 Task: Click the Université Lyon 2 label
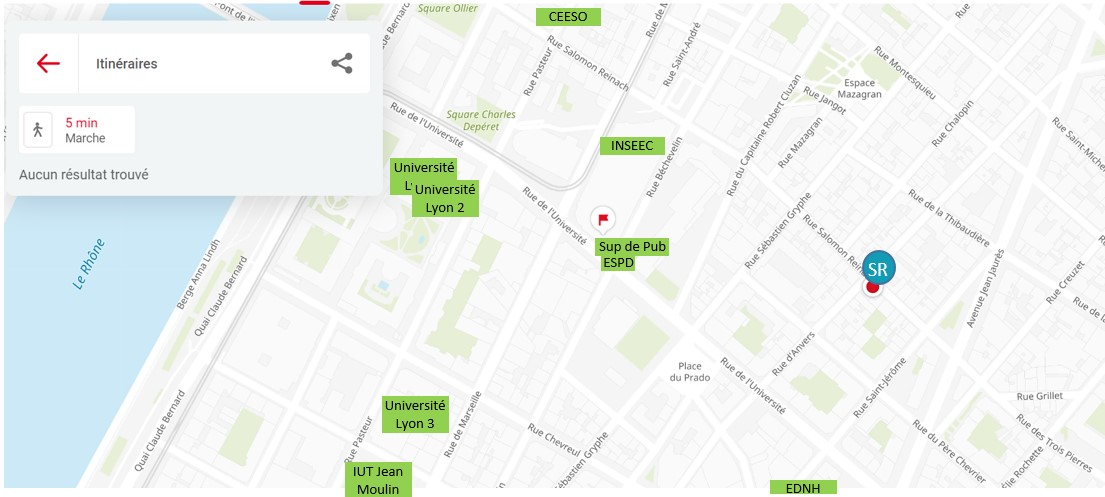445,199
